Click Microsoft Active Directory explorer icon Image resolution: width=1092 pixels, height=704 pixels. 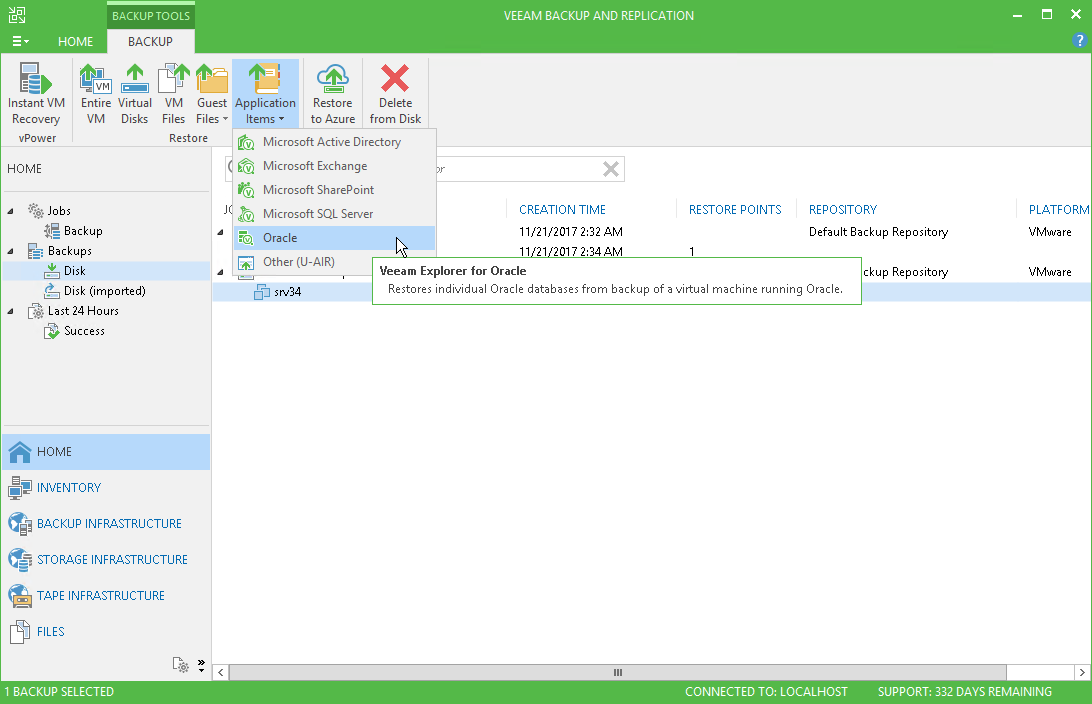[x=246, y=143]
